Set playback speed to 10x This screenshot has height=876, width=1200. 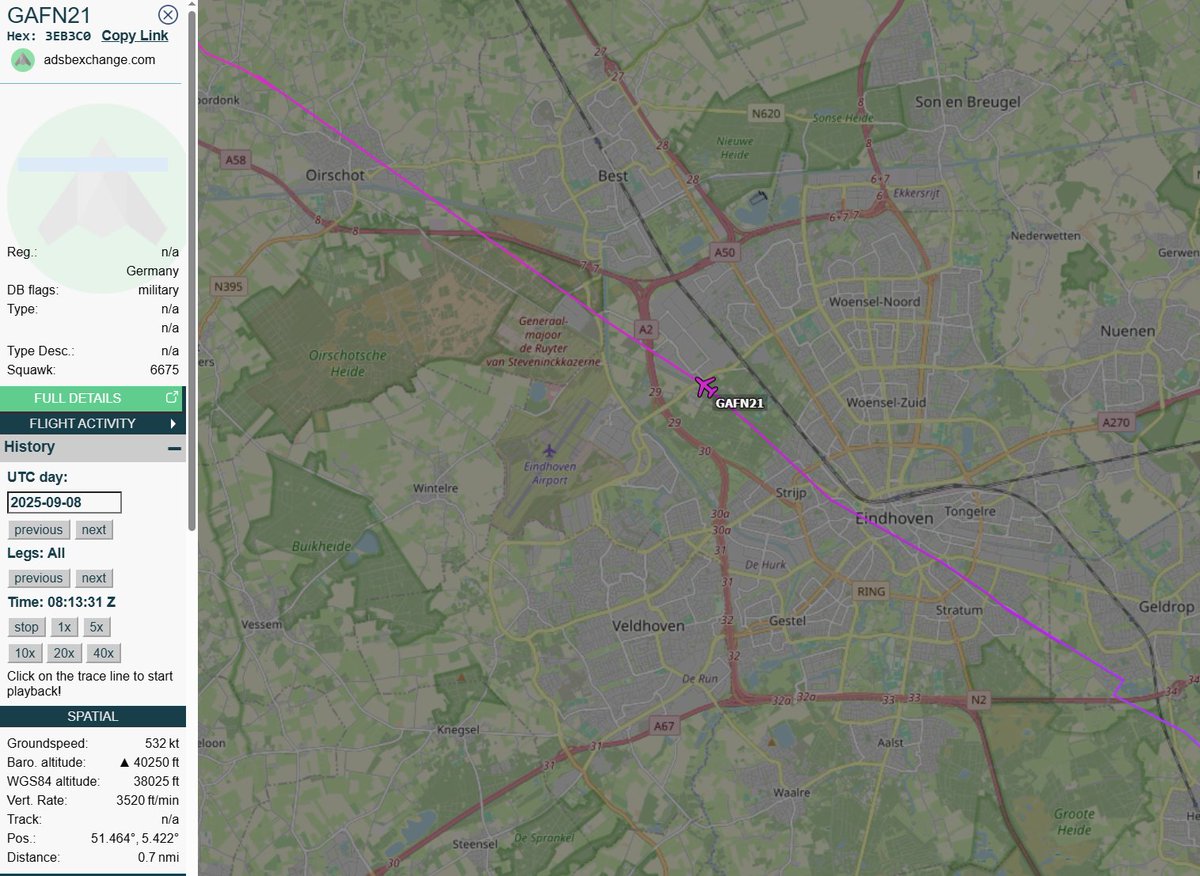point(25,653)
